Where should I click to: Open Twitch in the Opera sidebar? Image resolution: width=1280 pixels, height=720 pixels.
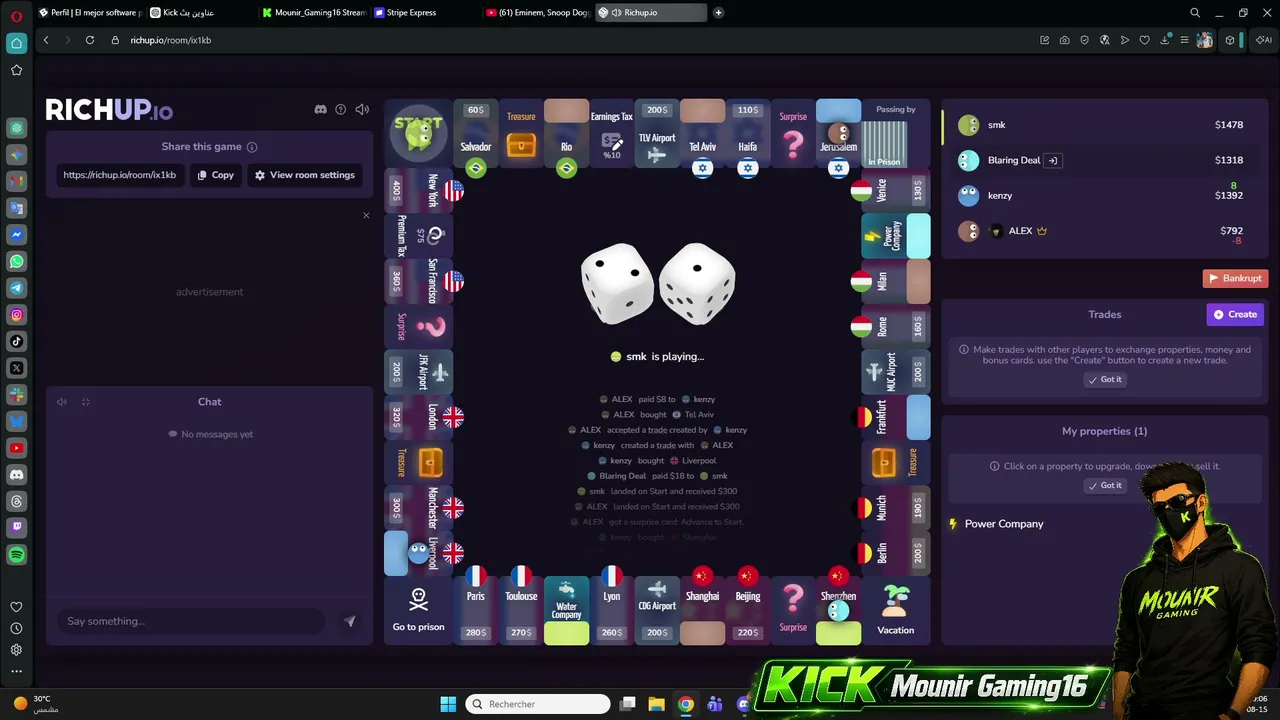(17, 527)
